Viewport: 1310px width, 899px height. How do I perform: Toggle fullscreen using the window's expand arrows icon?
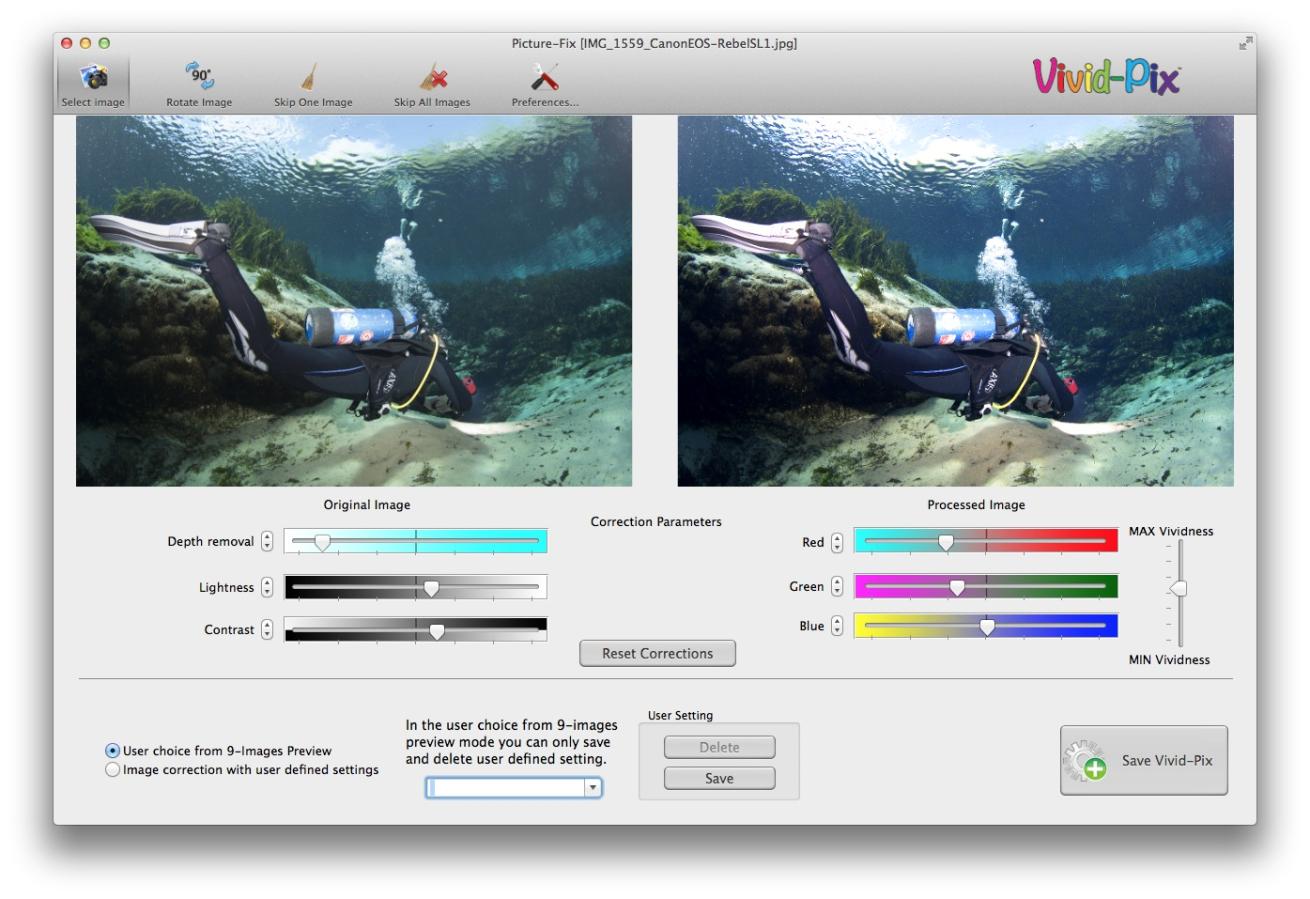(x=1244, y=43)
